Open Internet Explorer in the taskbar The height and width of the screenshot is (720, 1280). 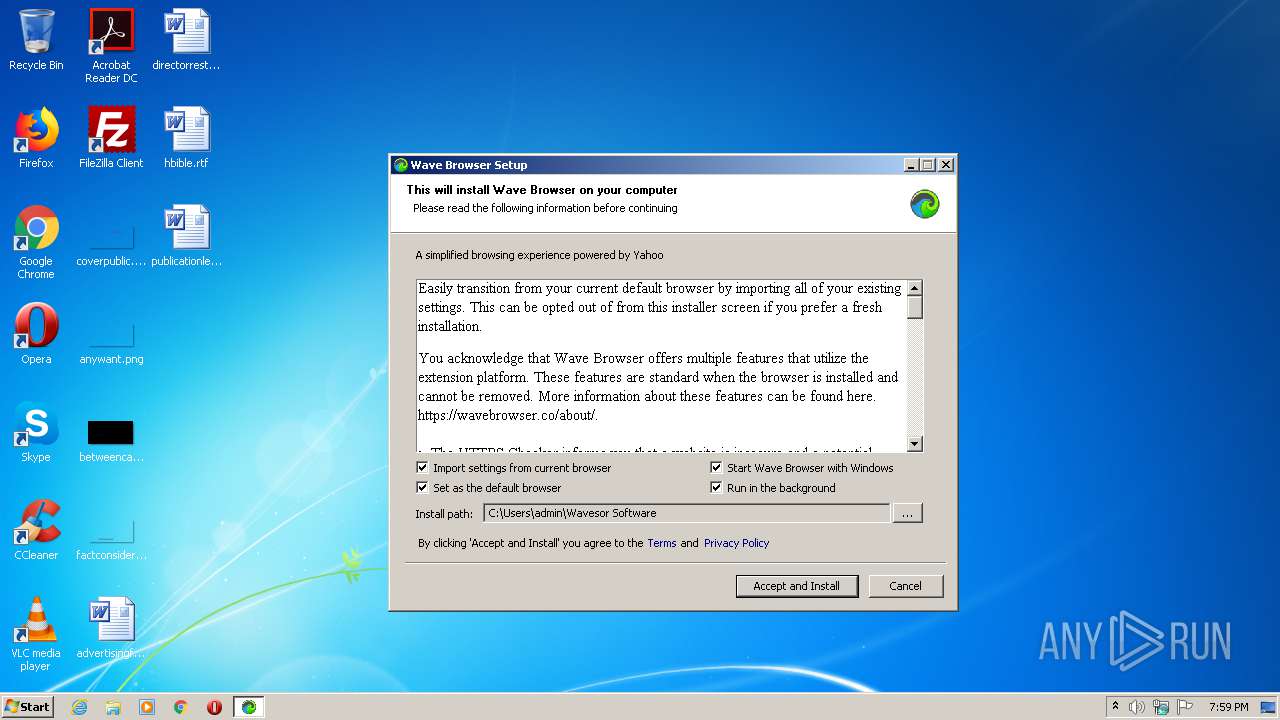pos(79,707)
